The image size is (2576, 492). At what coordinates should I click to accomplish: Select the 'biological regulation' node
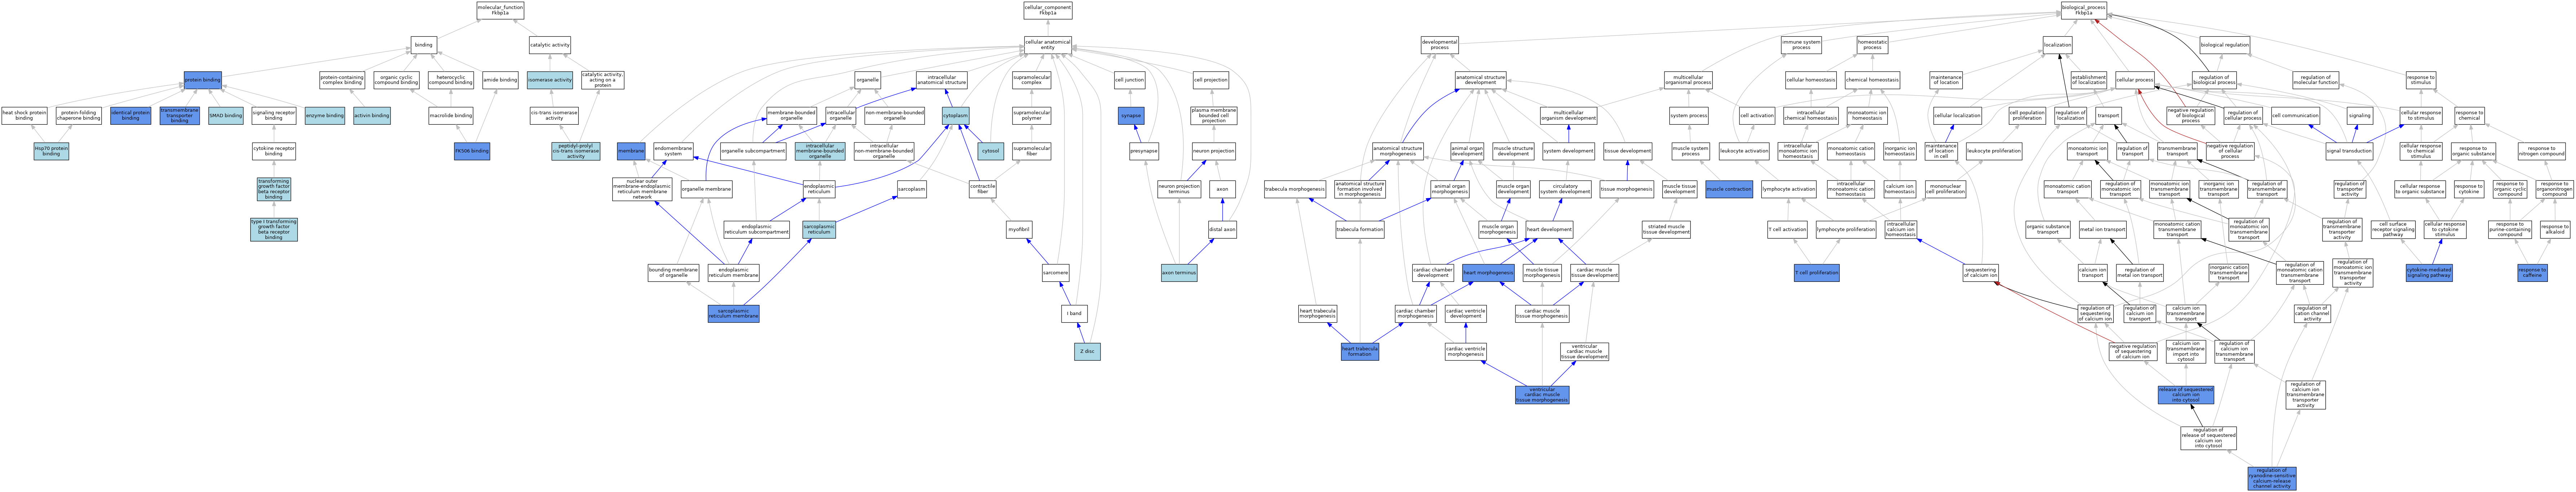pyautogui.click(x=2225, y=45)
